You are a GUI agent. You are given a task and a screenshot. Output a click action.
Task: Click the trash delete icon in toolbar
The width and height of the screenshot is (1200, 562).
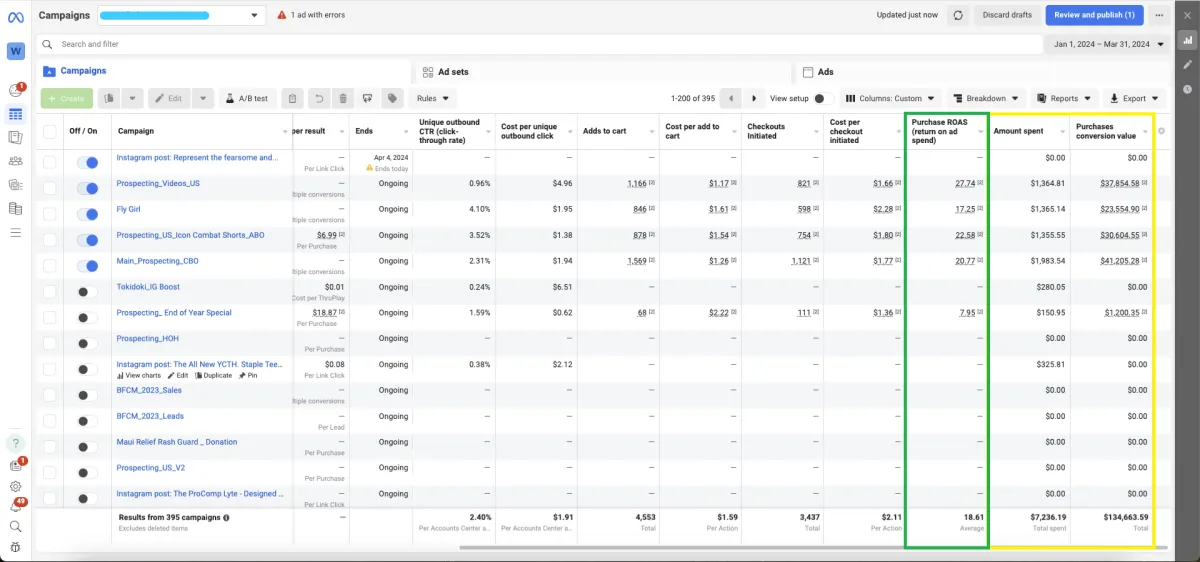tap(343, 98)
